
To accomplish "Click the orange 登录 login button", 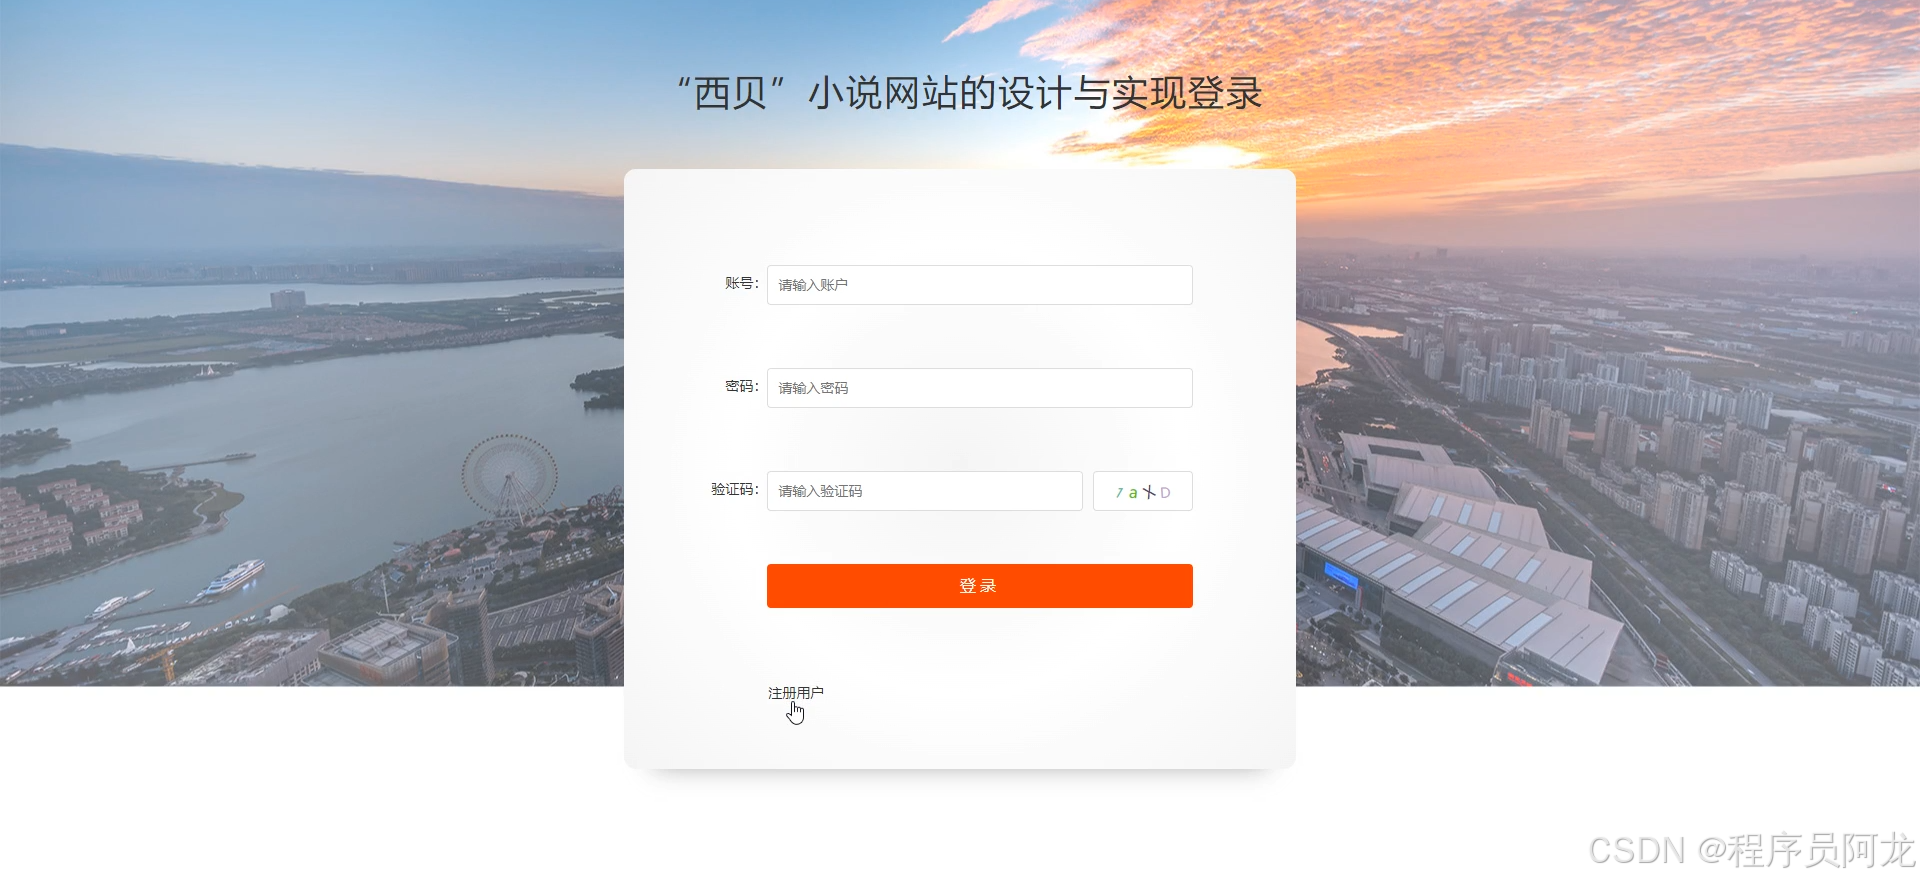I will (x=979, y=586).
